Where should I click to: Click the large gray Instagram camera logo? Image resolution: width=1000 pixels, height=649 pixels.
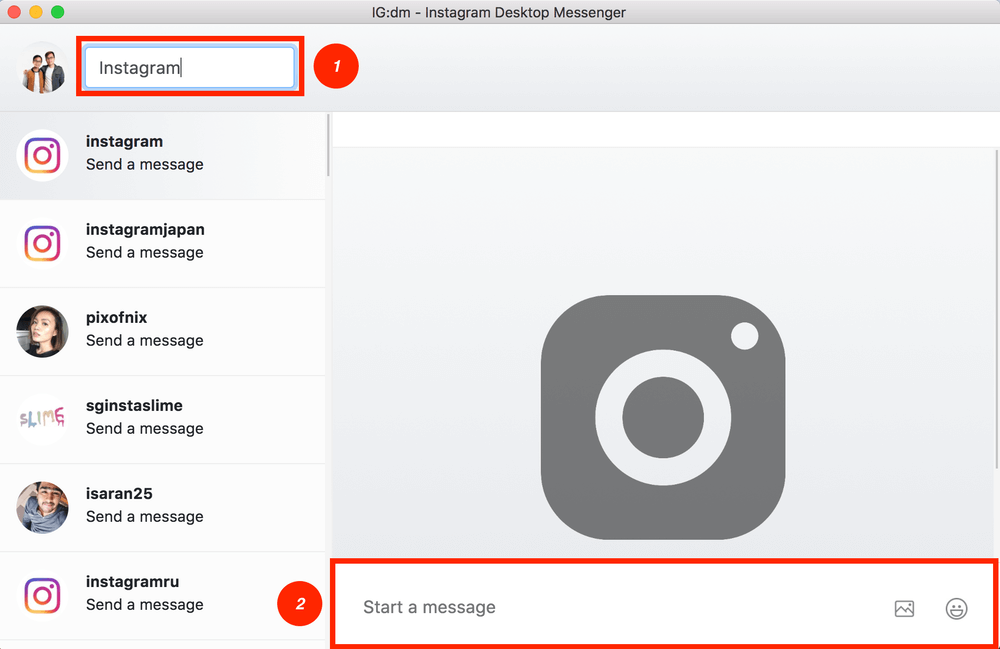coord(662,417)
